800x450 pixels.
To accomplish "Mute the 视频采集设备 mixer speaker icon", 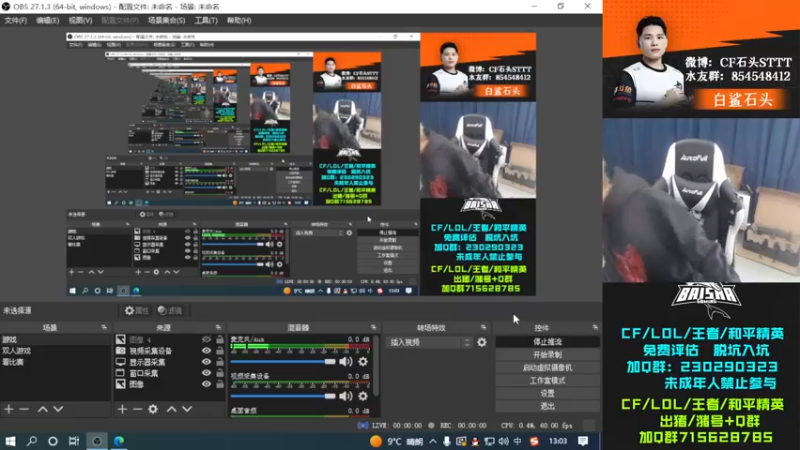I will click(346, 396).
